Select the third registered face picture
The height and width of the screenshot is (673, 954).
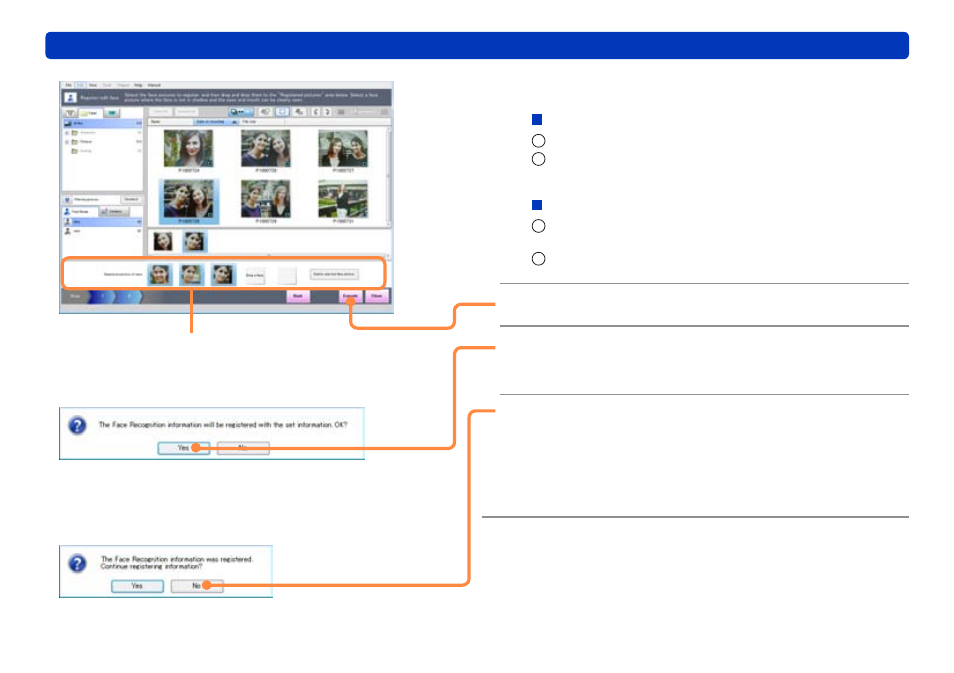pyautogui.click(x=223, y=275)
